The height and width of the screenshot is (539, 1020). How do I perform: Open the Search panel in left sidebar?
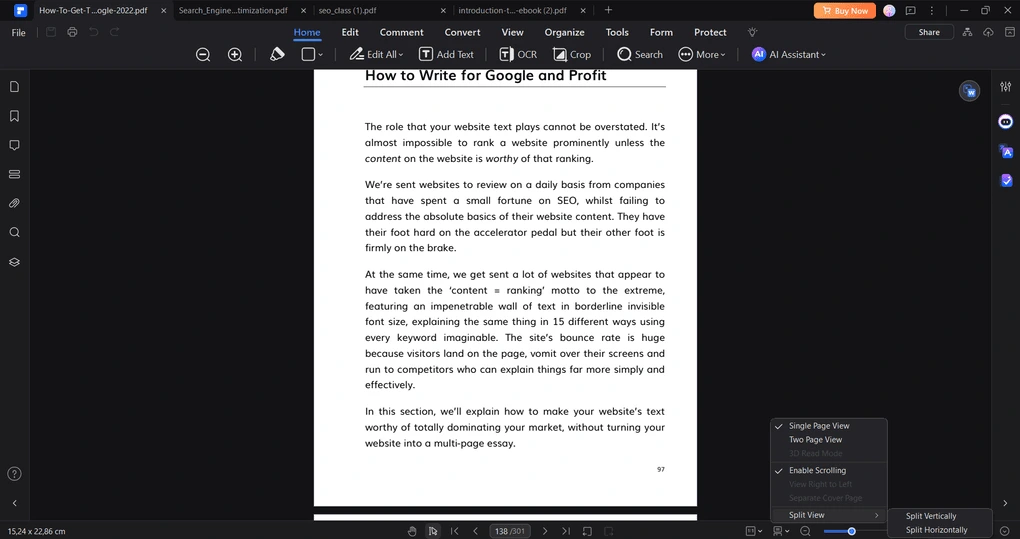click(14, 233)
